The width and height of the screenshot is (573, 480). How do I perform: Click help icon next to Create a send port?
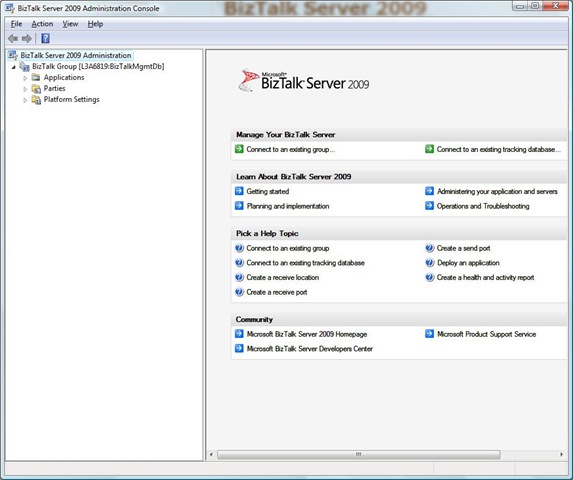coord(430,248)
